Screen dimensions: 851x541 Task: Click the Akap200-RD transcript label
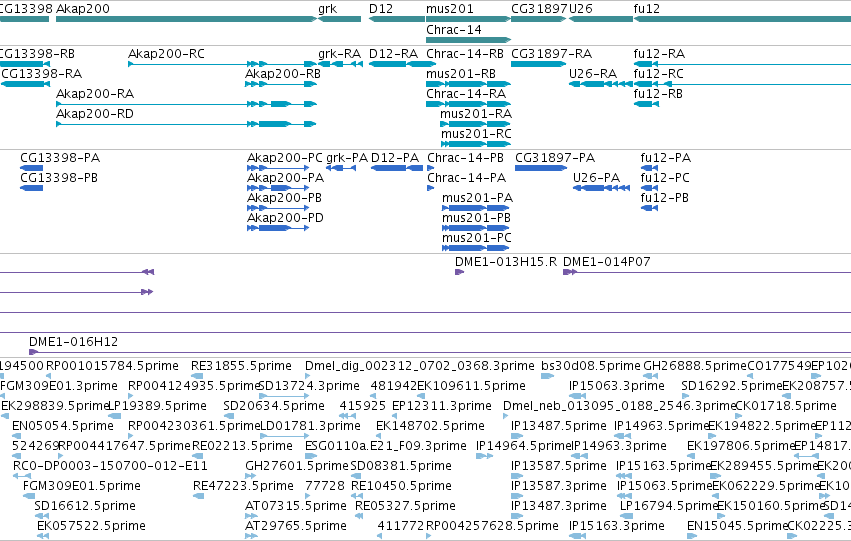click(95, 114)
